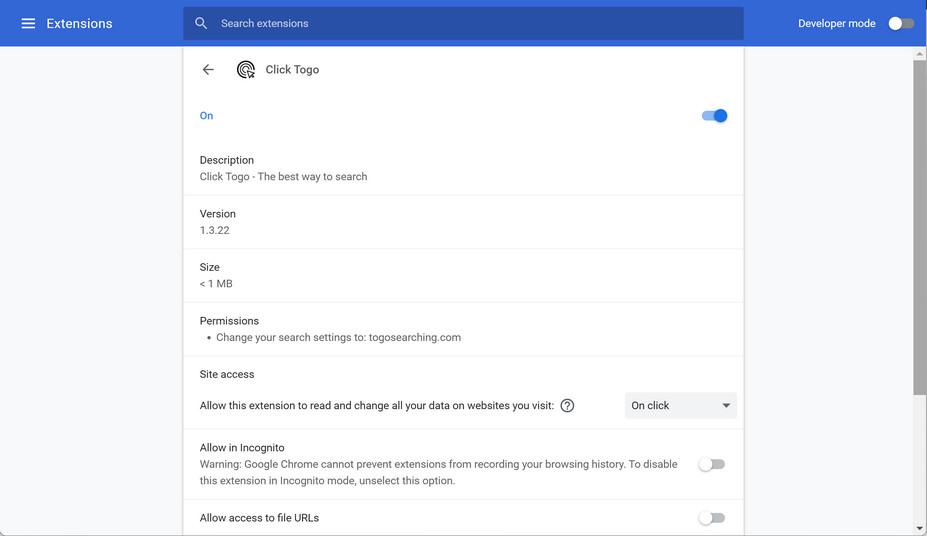Click the Developer mode label
This screenshot has height=536, width=927.
pyautogui.click(x=837, y=23)
